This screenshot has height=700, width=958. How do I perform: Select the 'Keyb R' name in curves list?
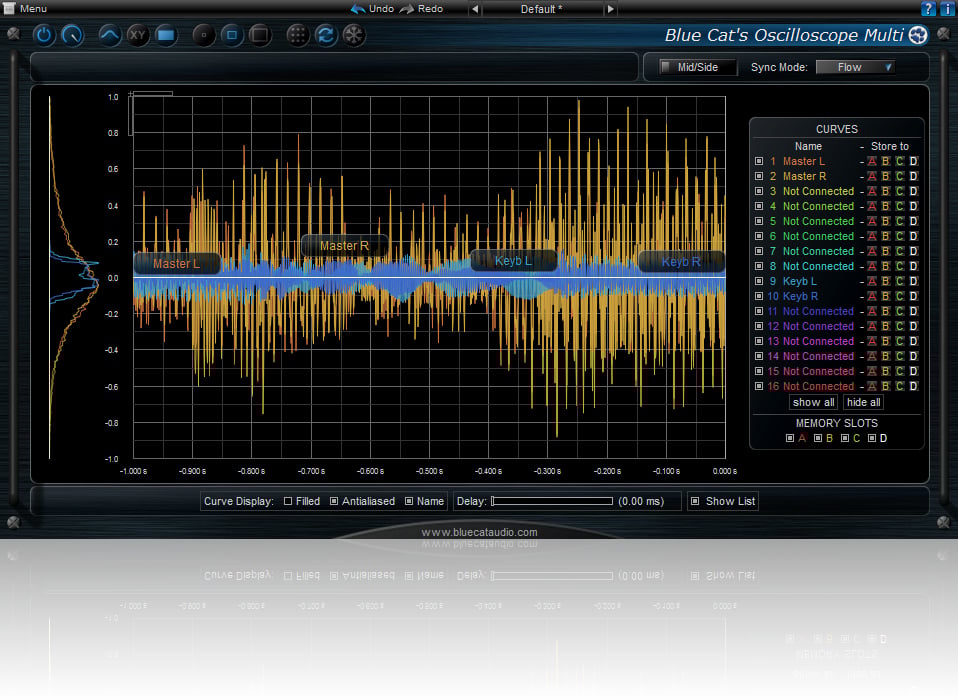pos(800,296)
